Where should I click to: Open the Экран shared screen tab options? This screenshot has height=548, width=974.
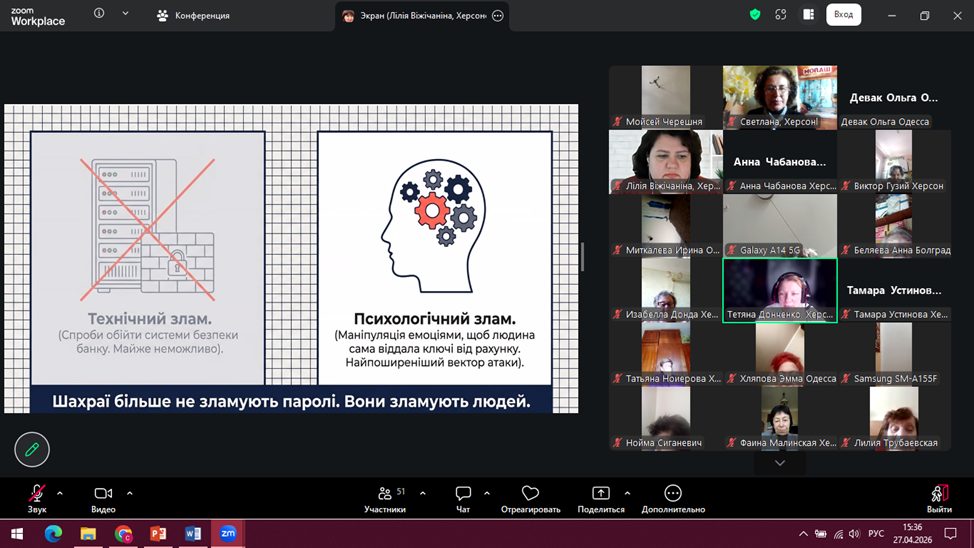(x=498, y=16)
